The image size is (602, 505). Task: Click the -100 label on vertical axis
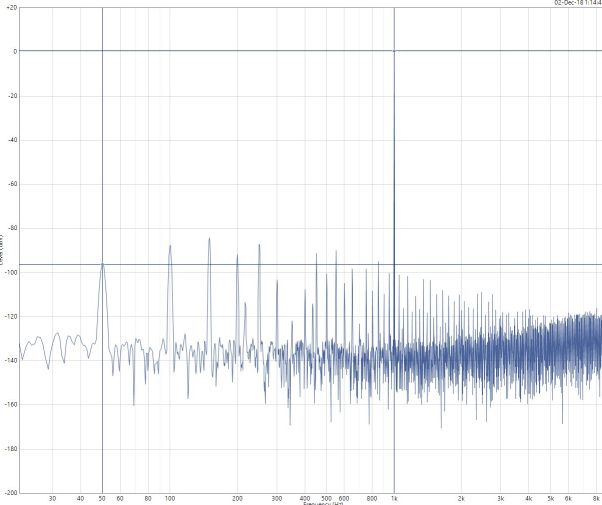click(10, 273)
